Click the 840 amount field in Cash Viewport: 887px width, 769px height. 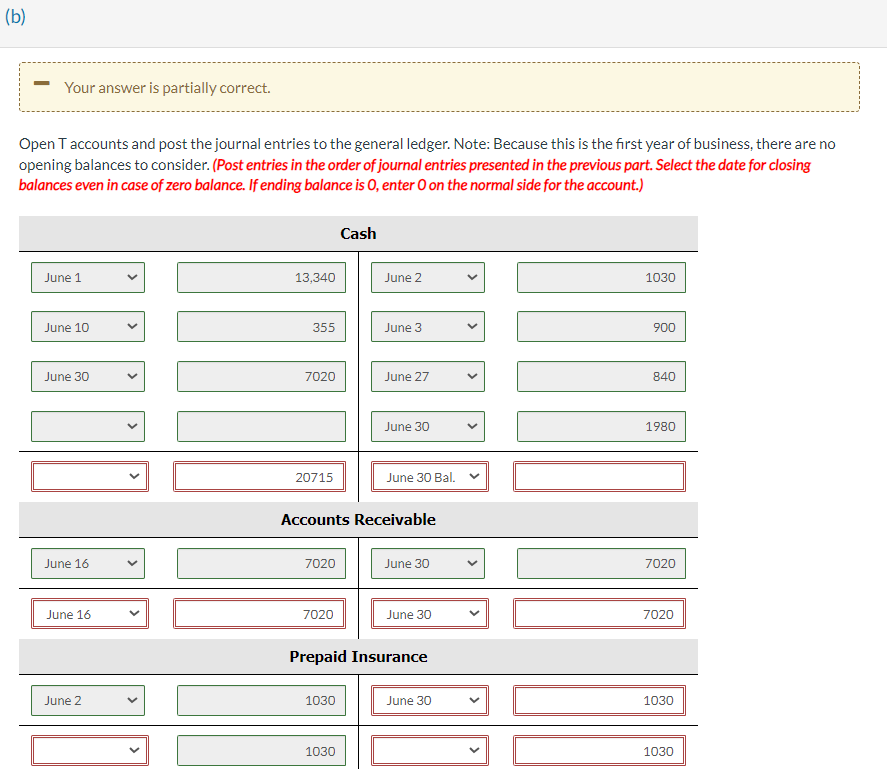601,376
